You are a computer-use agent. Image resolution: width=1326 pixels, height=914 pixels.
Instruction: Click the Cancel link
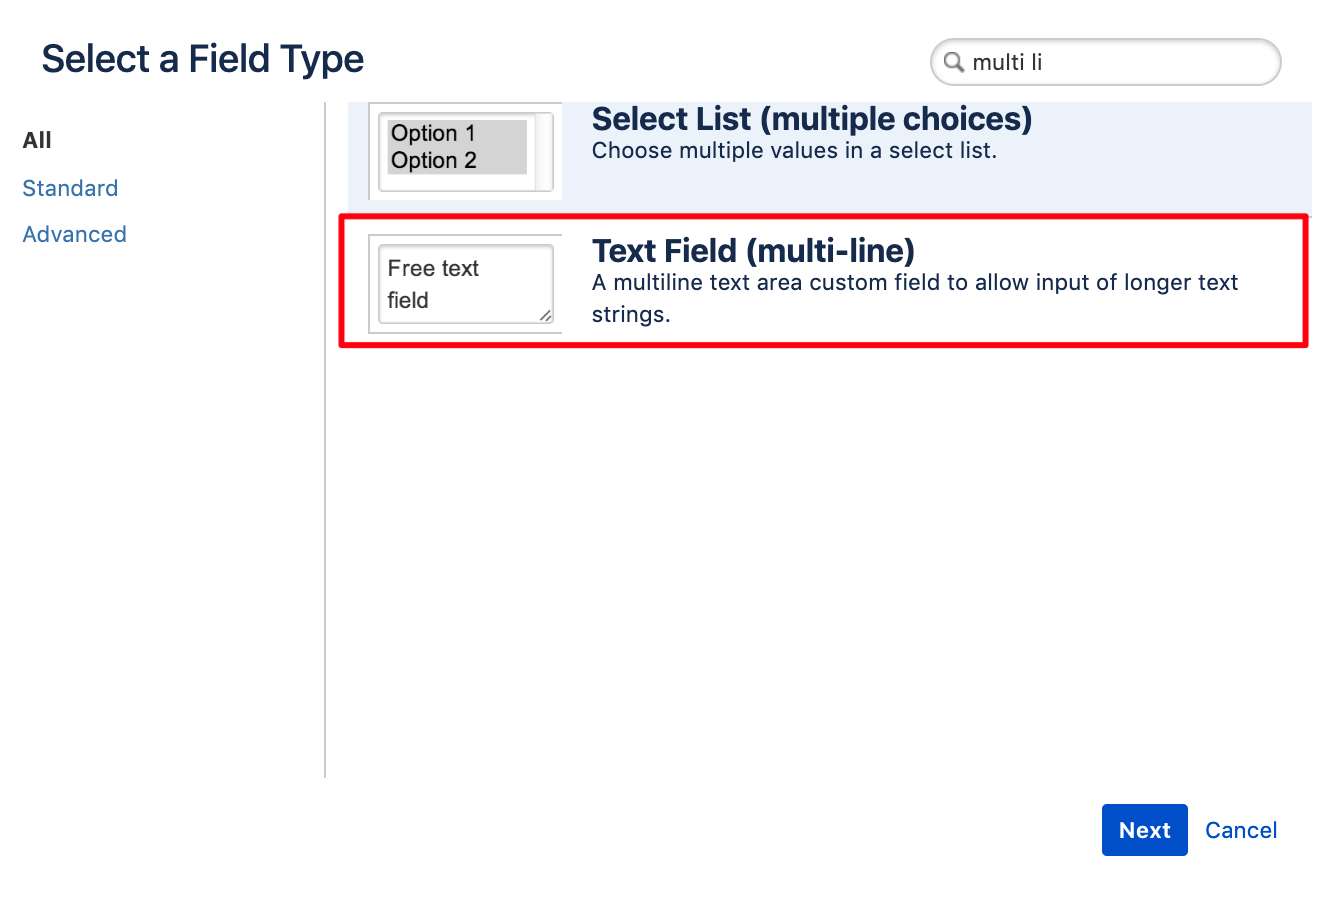1241,830
